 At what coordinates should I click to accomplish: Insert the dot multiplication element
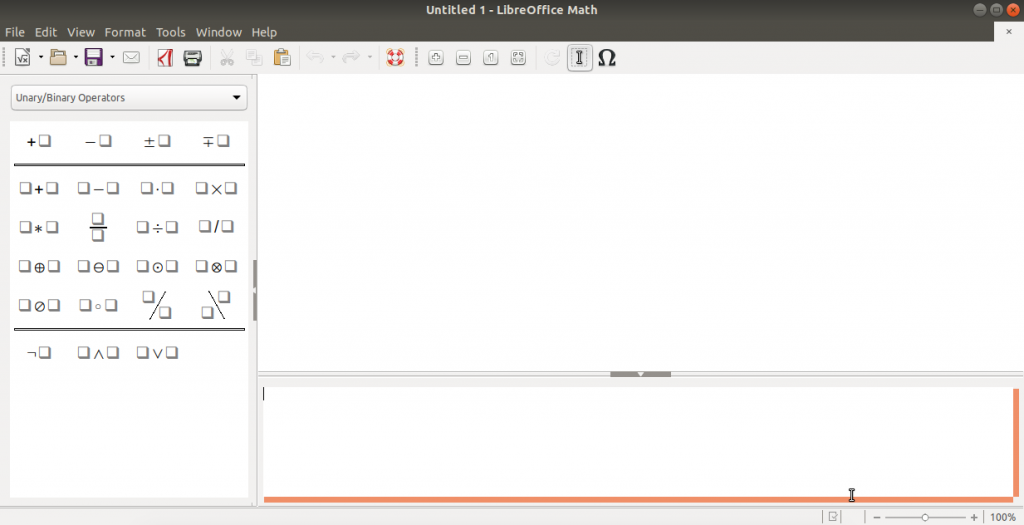[157, 189]
